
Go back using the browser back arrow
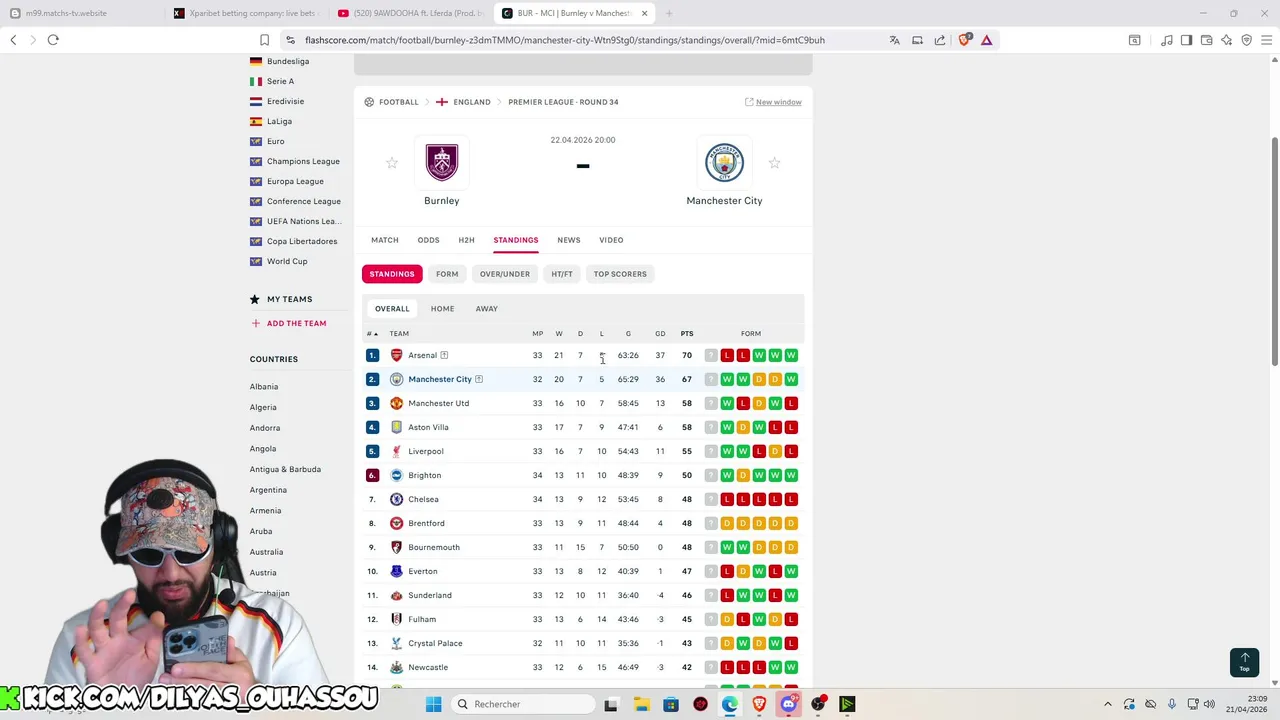[13, 40]
